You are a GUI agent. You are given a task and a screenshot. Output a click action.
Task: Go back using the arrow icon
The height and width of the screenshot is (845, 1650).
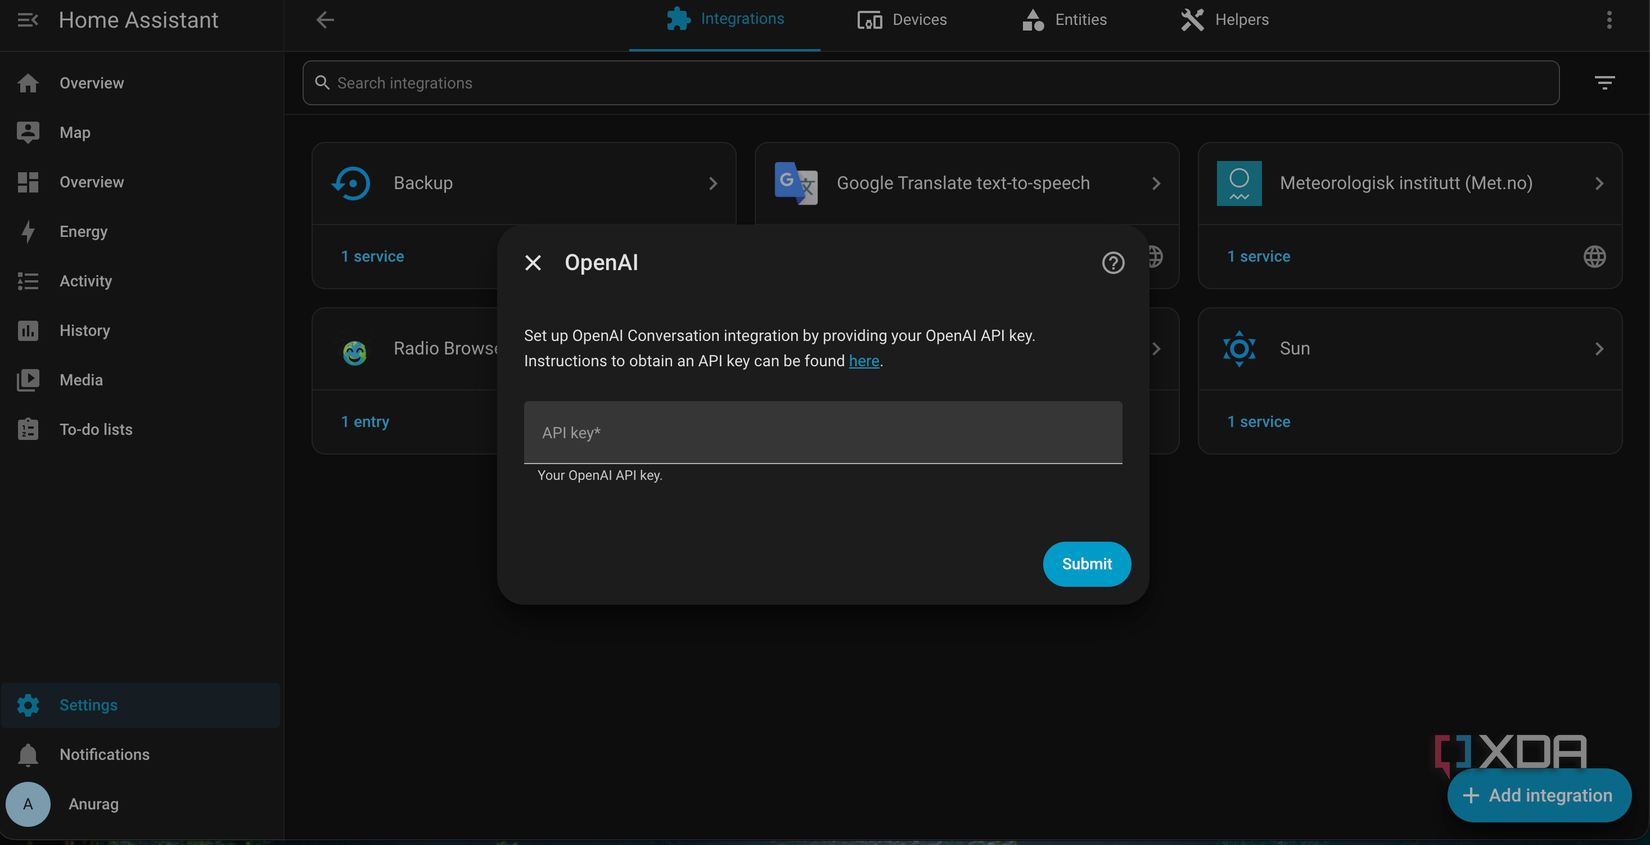(x=325, y=20)
